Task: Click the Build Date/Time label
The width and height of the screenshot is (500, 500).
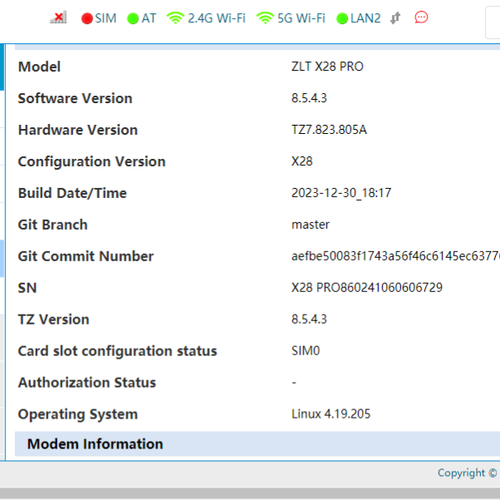Action: click(x=72, y=193)
